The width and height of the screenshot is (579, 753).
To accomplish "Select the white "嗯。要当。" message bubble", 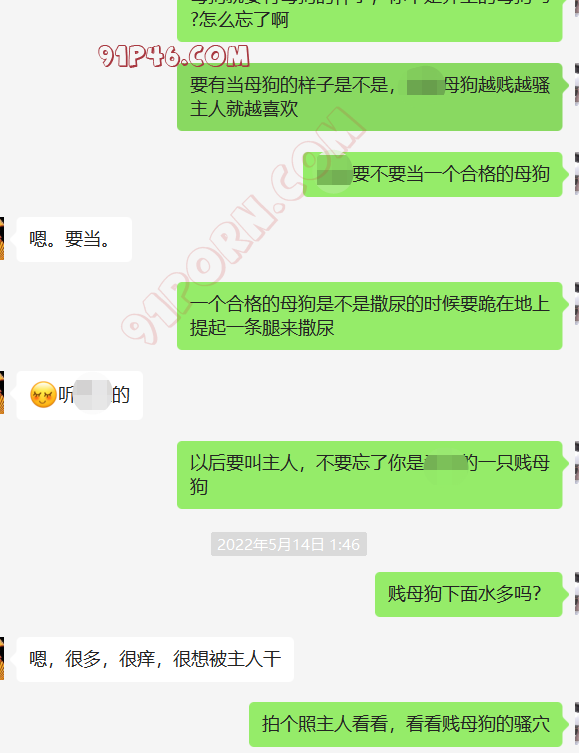I will (x=74, y=239).
